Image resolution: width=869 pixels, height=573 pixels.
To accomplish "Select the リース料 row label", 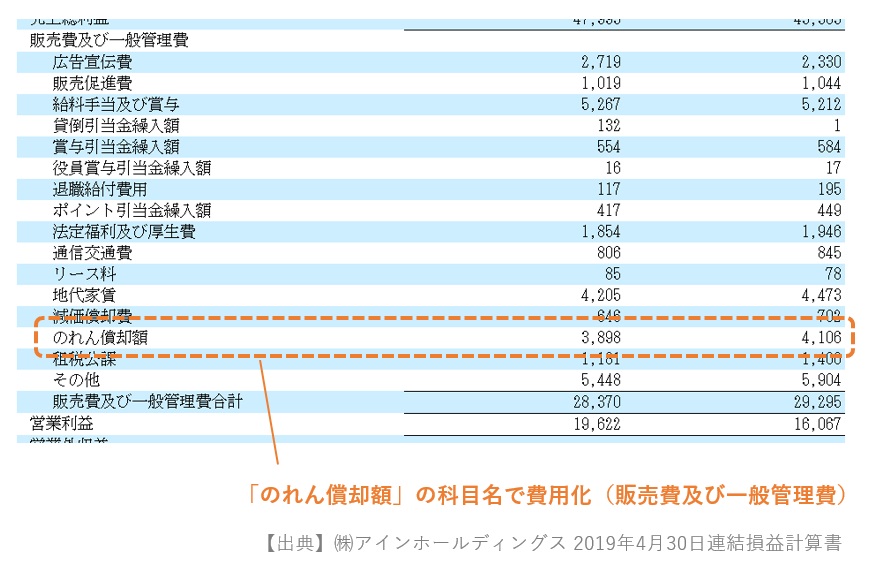I will coord(84,274).
